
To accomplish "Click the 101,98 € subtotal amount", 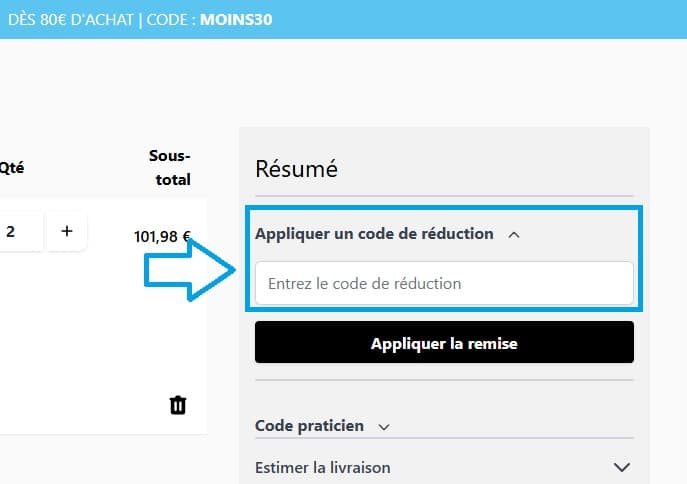I will tap(161, 237).
